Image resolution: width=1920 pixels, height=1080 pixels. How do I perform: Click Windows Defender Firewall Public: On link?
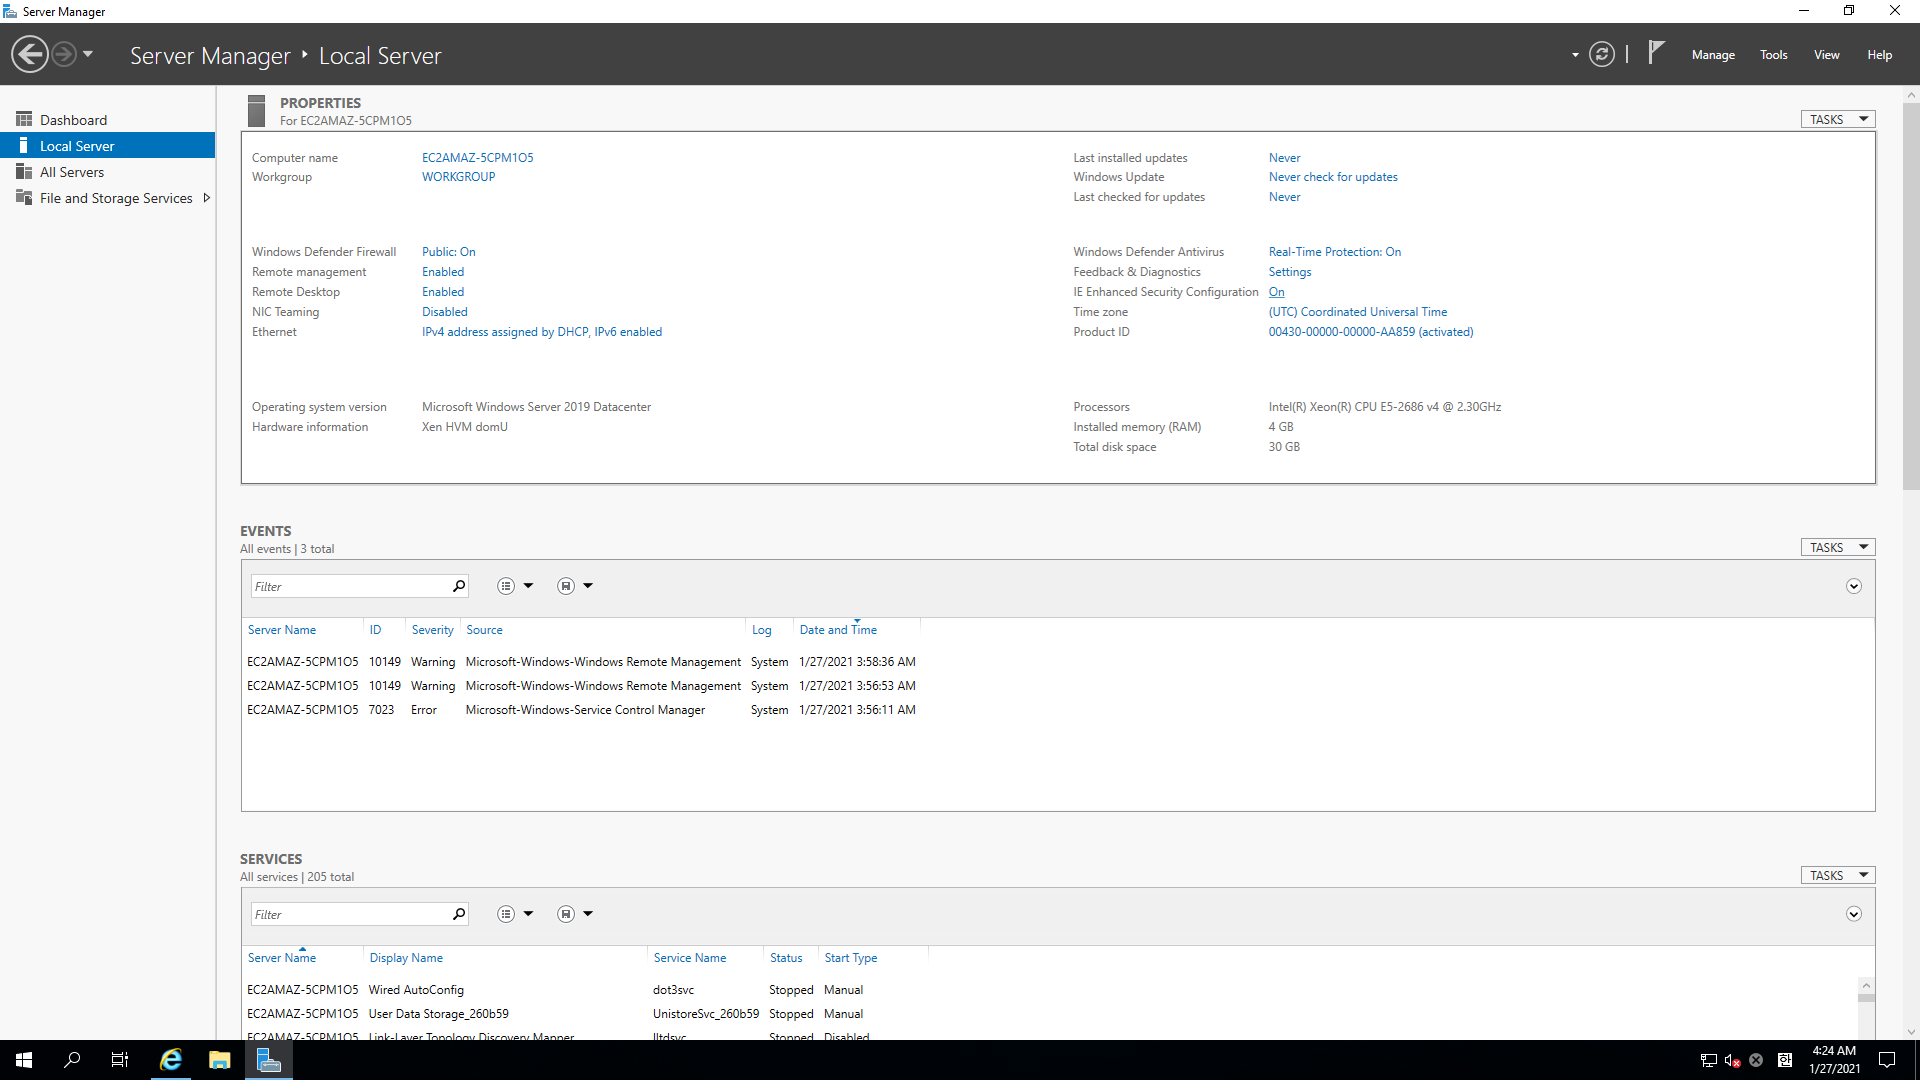coord(448,252)
